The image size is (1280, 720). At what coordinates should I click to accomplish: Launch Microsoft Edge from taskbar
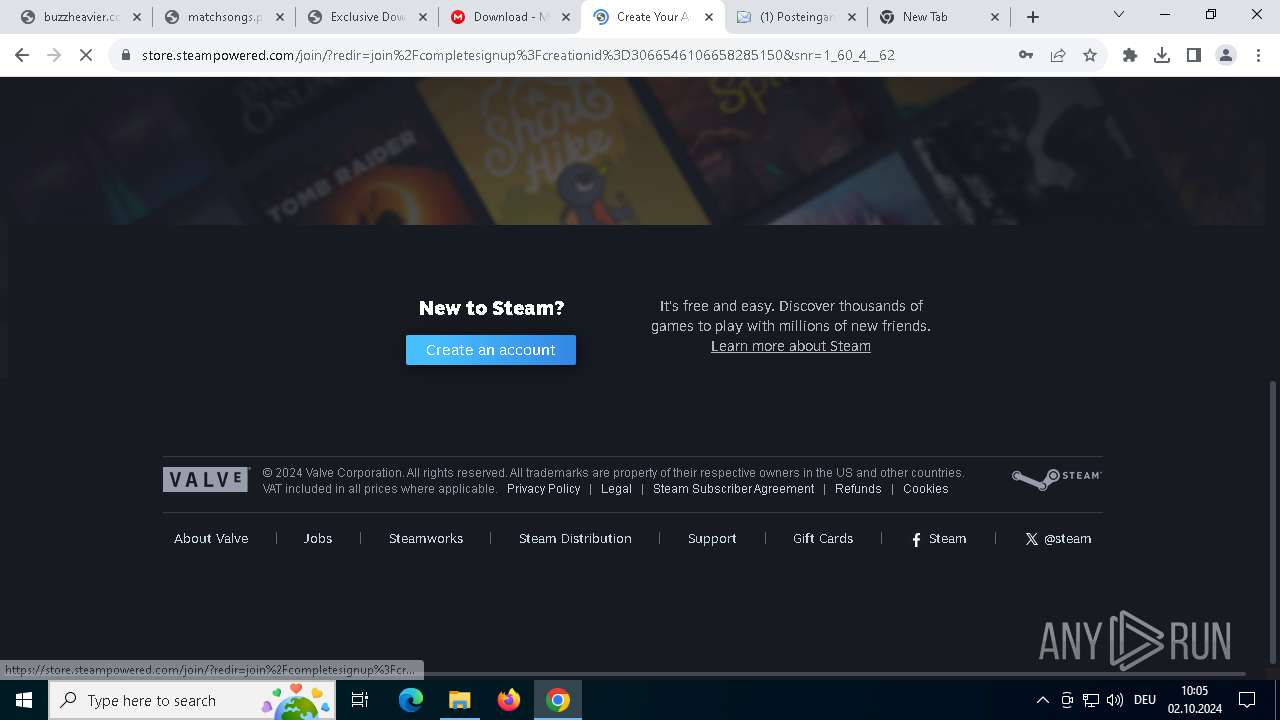[x=411, y=700]
